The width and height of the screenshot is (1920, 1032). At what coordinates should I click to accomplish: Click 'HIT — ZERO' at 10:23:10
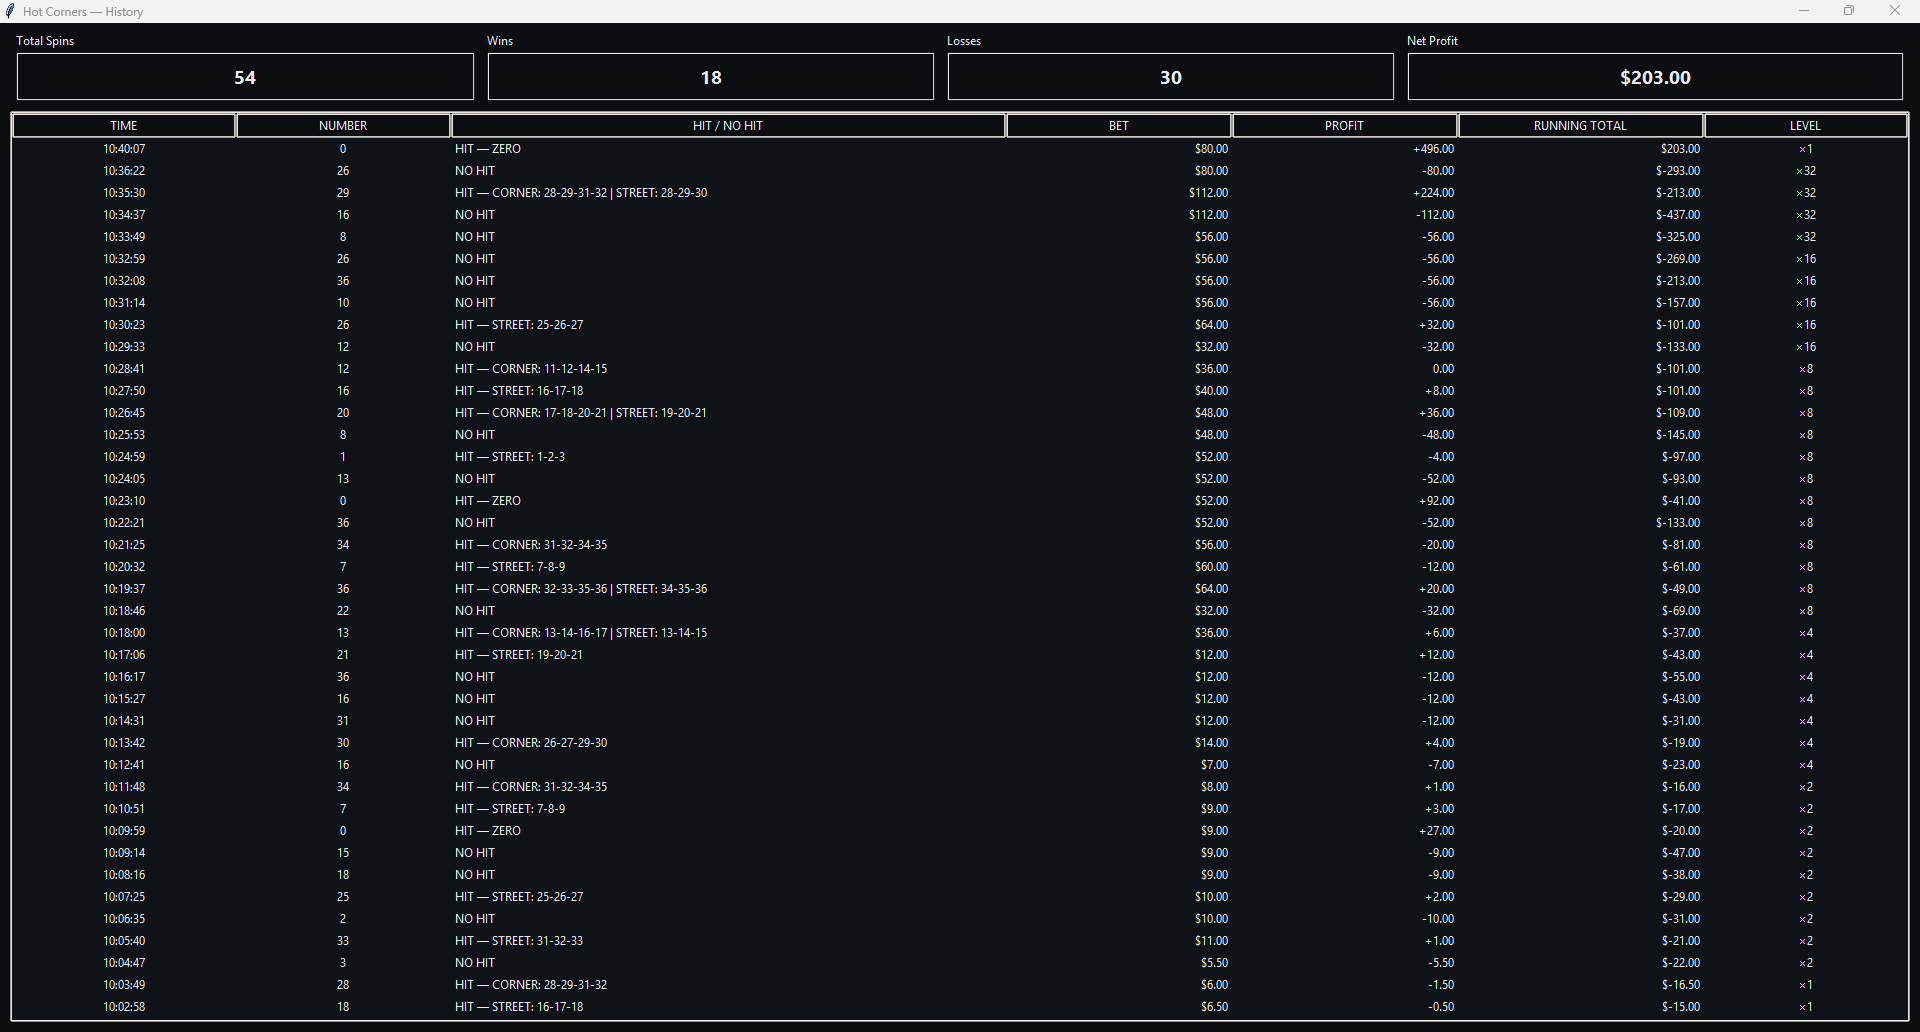[488, 501]
